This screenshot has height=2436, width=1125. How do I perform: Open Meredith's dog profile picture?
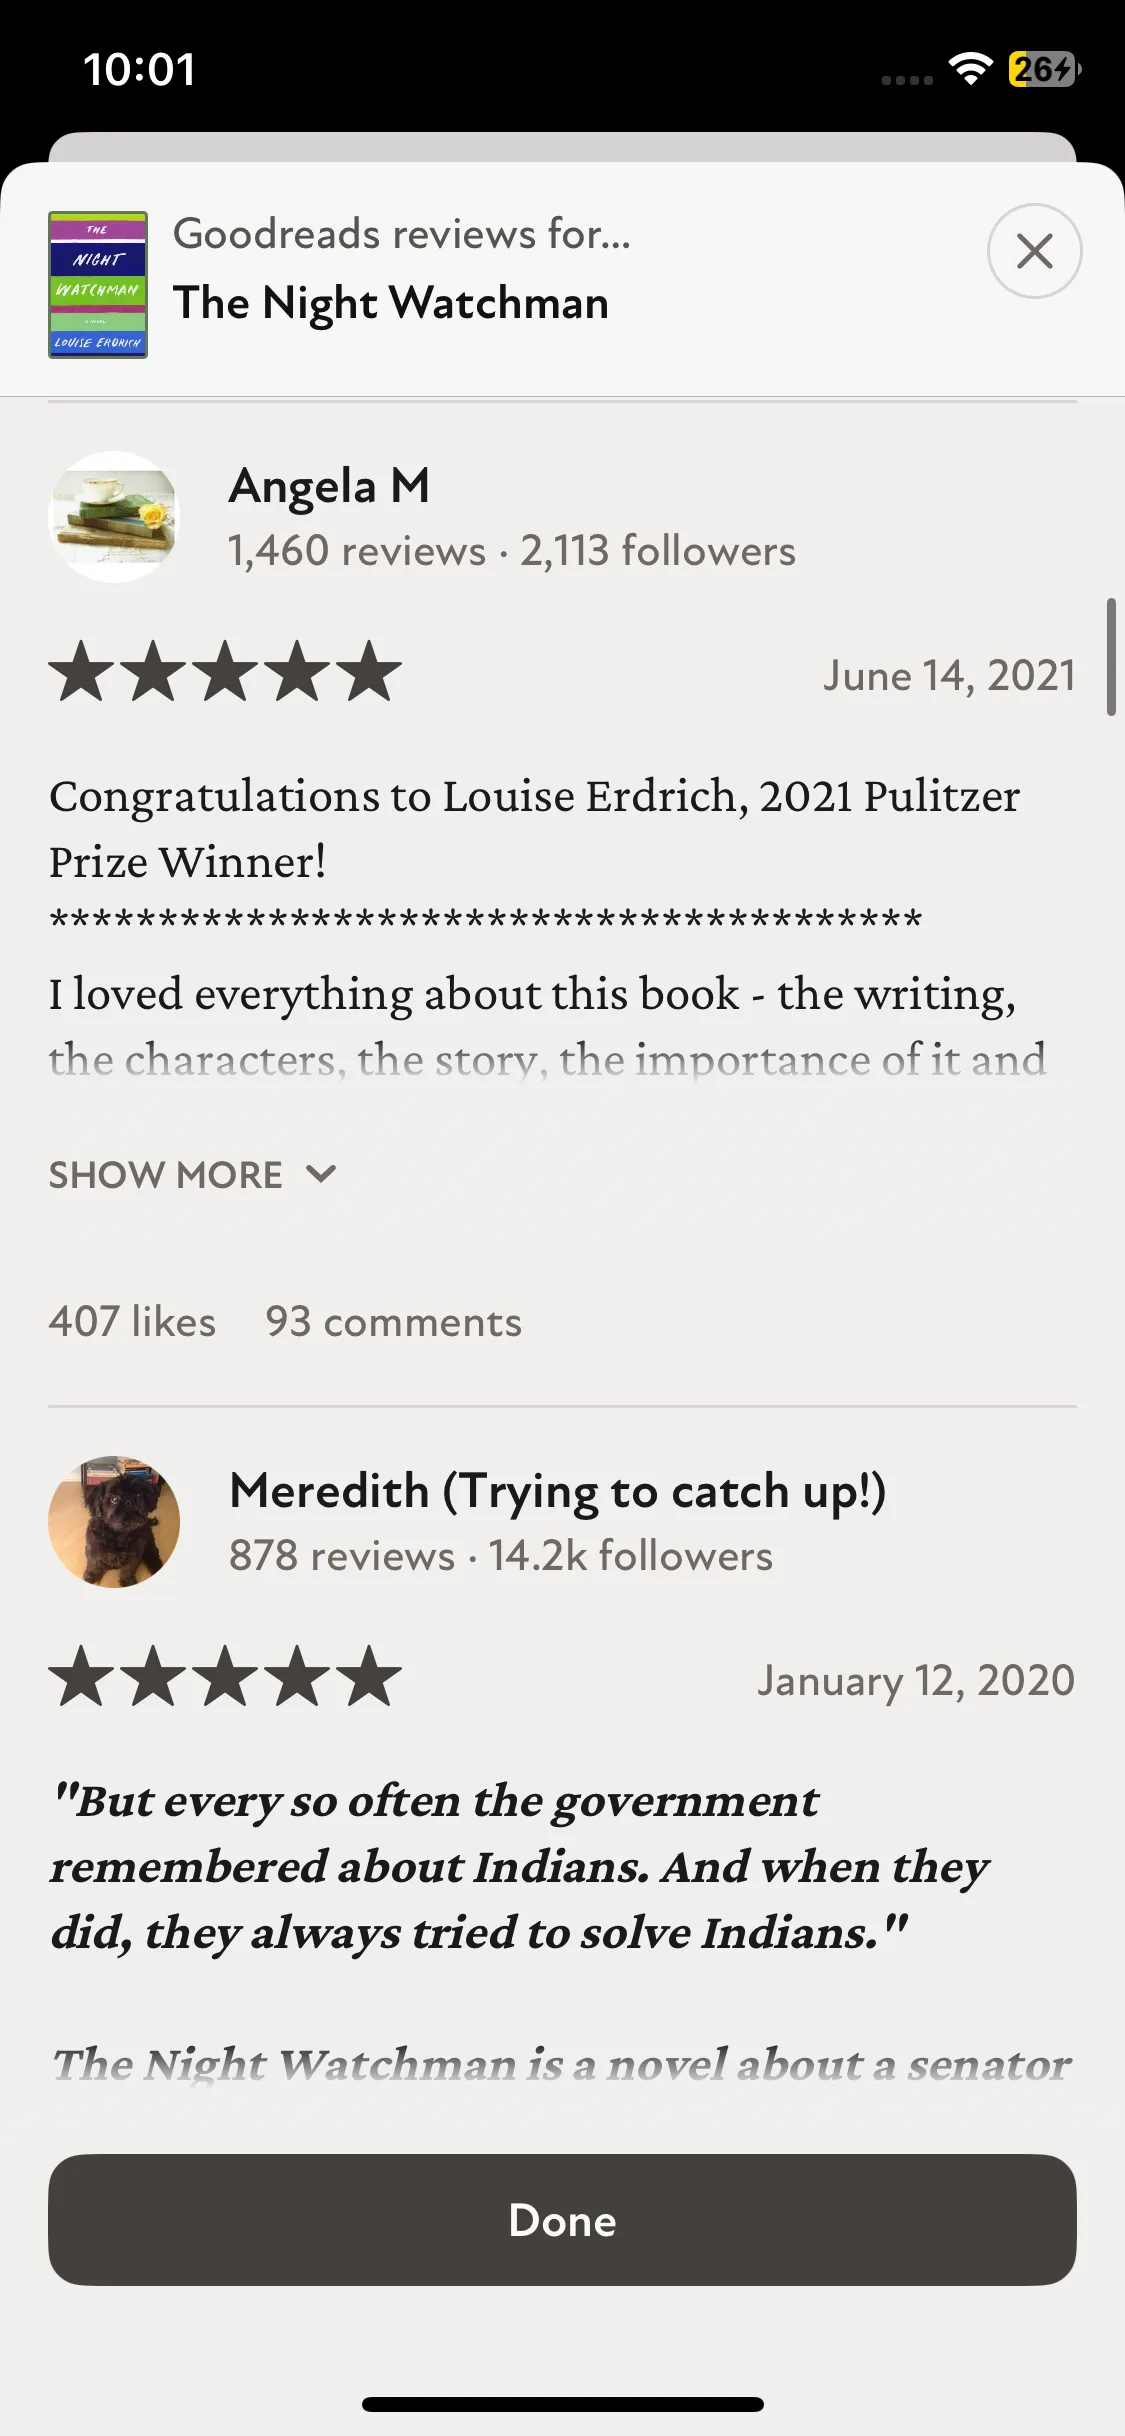coord(114,1521)
